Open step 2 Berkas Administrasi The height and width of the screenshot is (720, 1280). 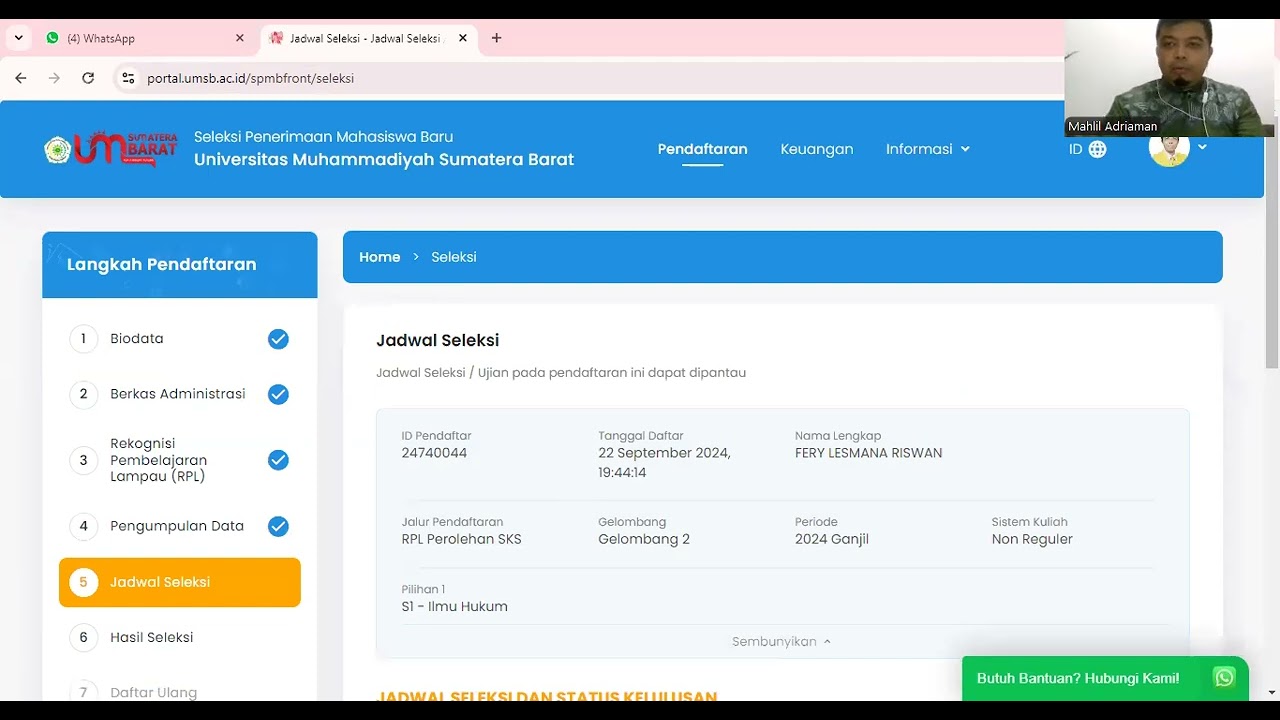(179, 394)
